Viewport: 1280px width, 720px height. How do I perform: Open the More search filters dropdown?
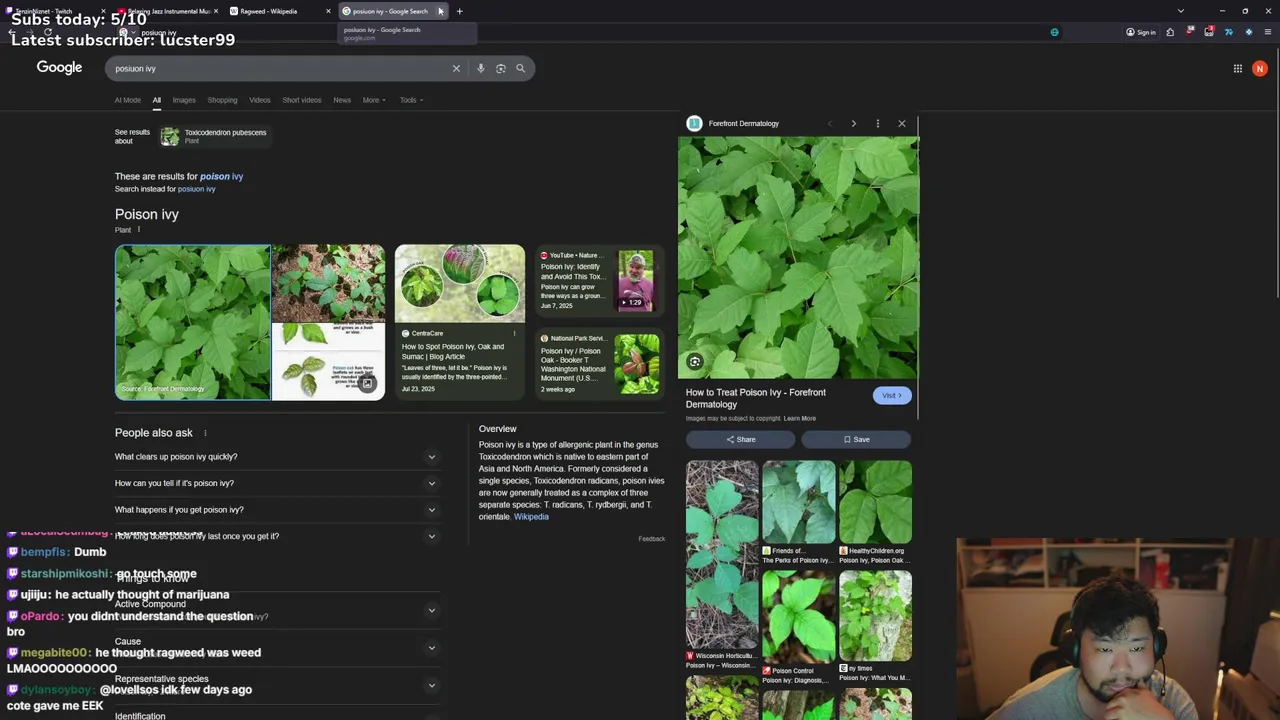(x=374, y=100)
